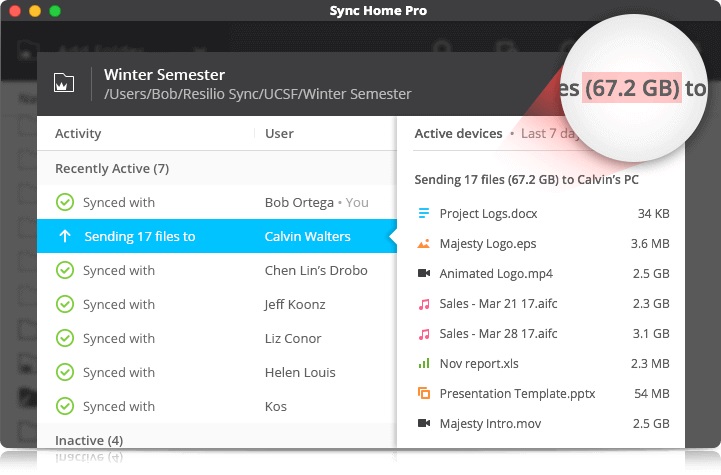Select user Helen Louis
The image size is (721, 475).
[x=300, y=372]
